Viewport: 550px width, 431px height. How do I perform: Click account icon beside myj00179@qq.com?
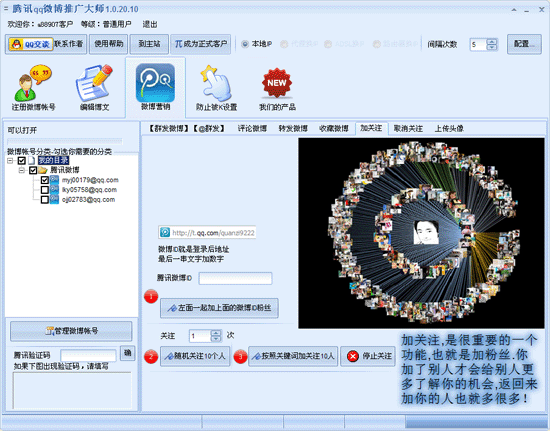tap(54, 180)
